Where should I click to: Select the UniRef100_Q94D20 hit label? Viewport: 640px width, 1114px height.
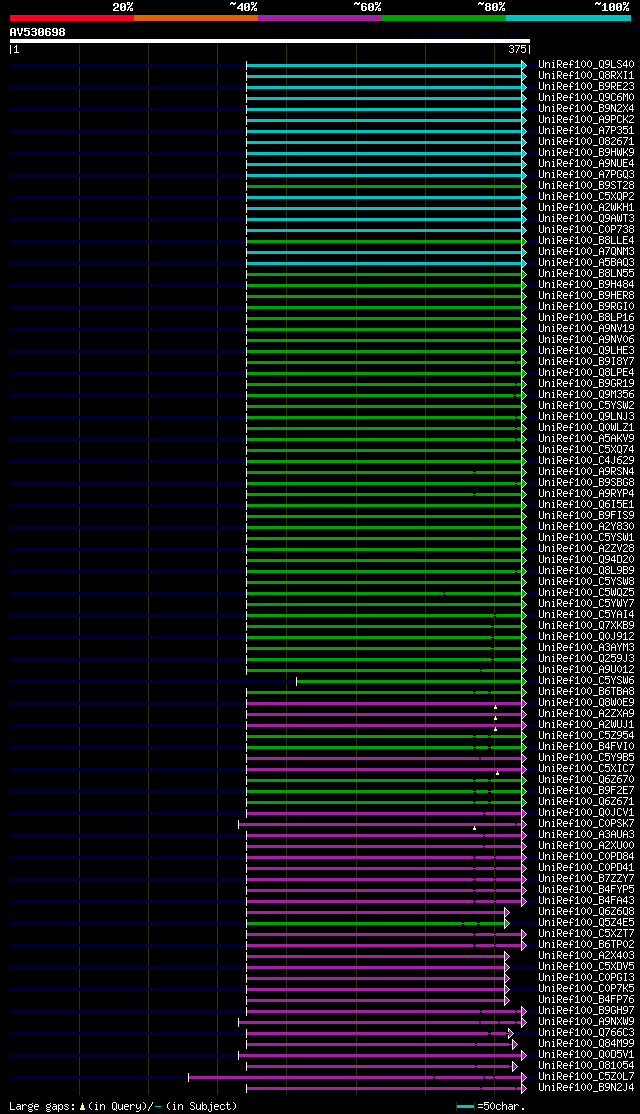click(586, 560)
